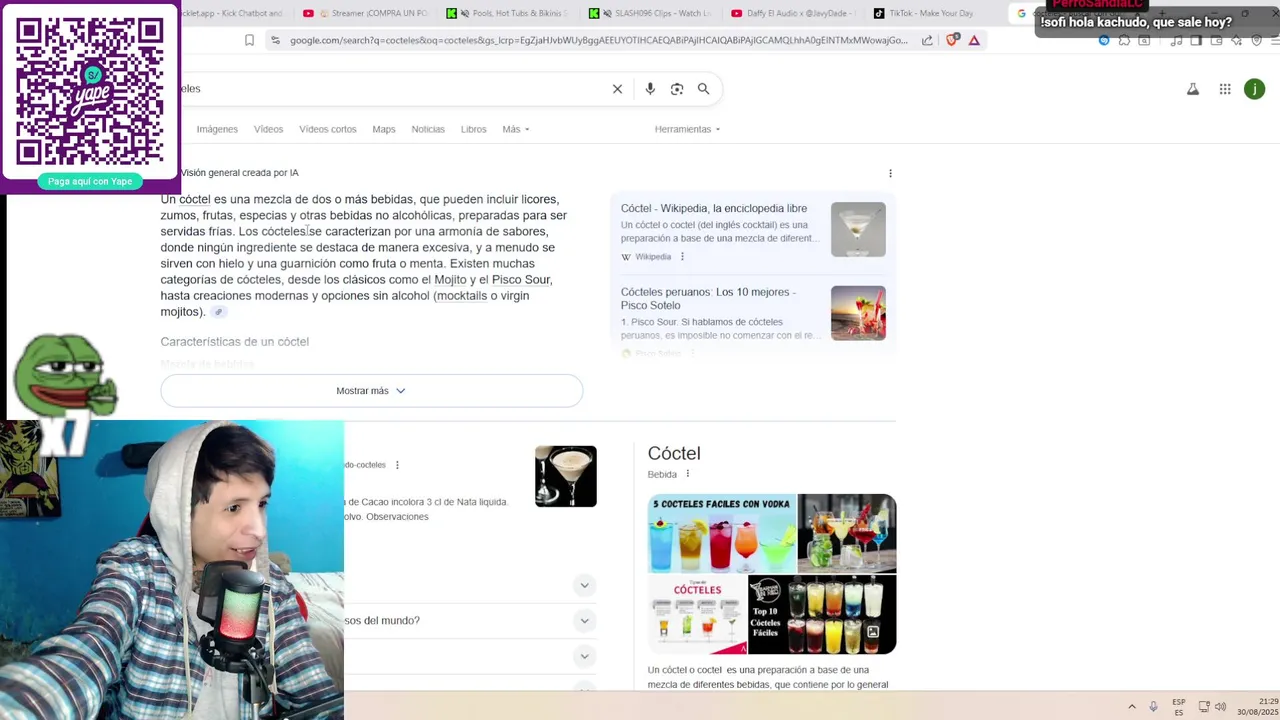Expand the first collapsed question chevron above 'sos del mundo?'
Viewport: 1280px width, 720px height.
[x=585, y=585]
